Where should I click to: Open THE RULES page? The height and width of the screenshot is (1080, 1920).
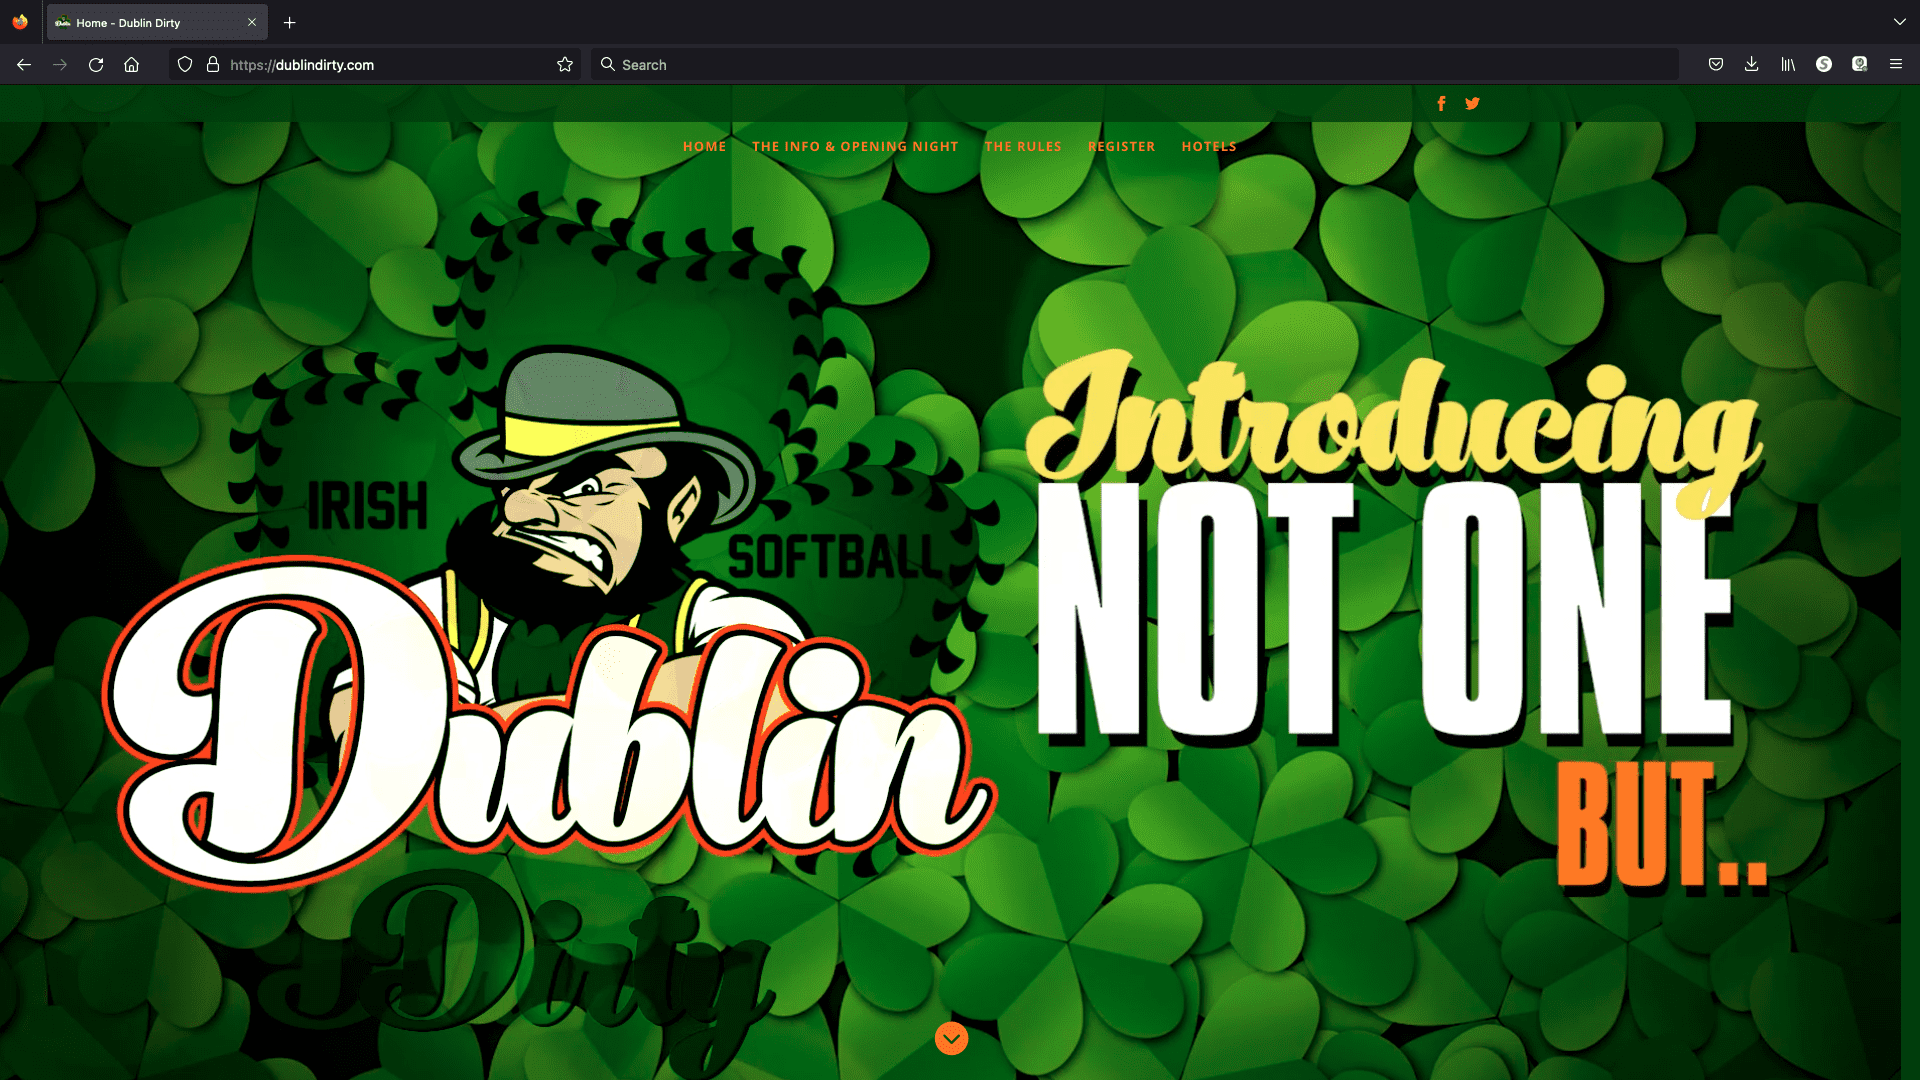coord(1023,147)
